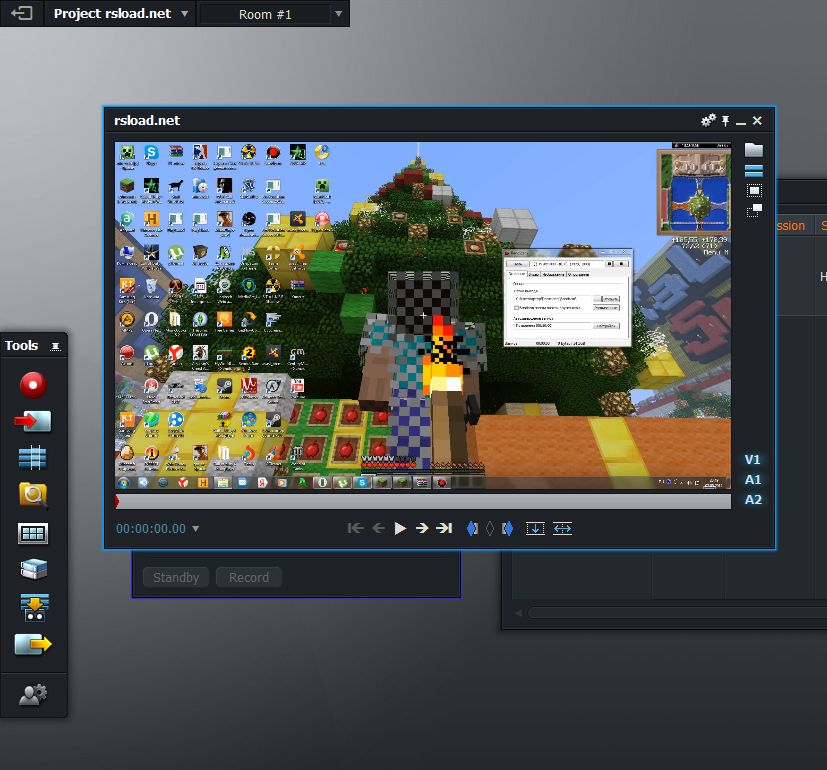
Task: Click the Record button in the back panel
Action: point(248,578)
